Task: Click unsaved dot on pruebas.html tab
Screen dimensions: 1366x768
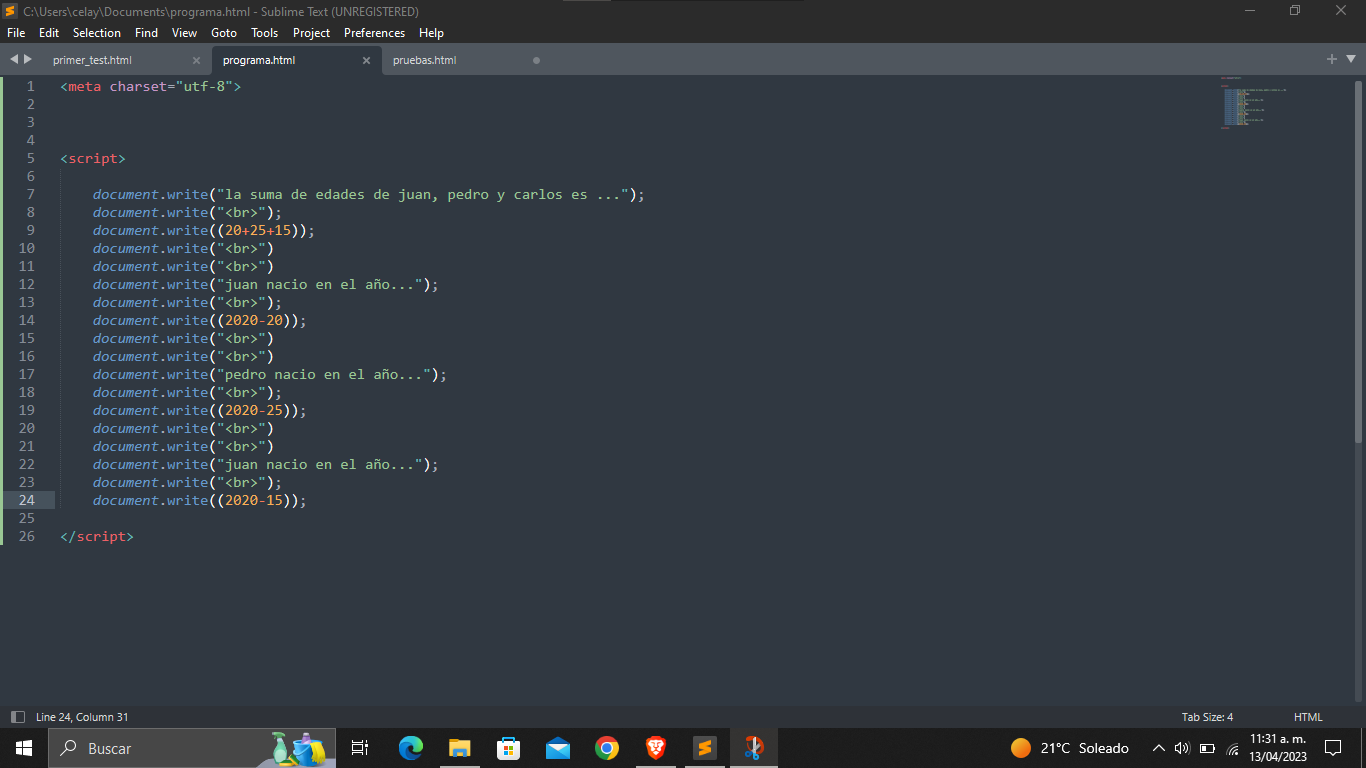Action: pos(536,60)
